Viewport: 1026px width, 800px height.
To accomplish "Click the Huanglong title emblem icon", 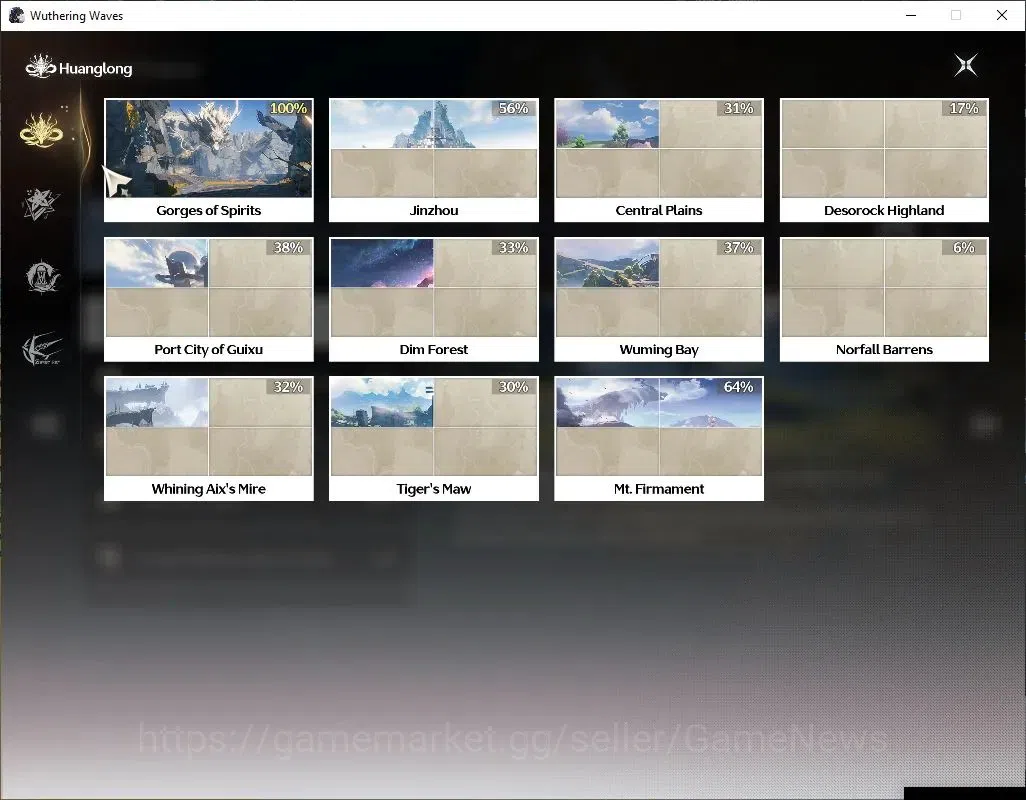I will coord(40,67).
